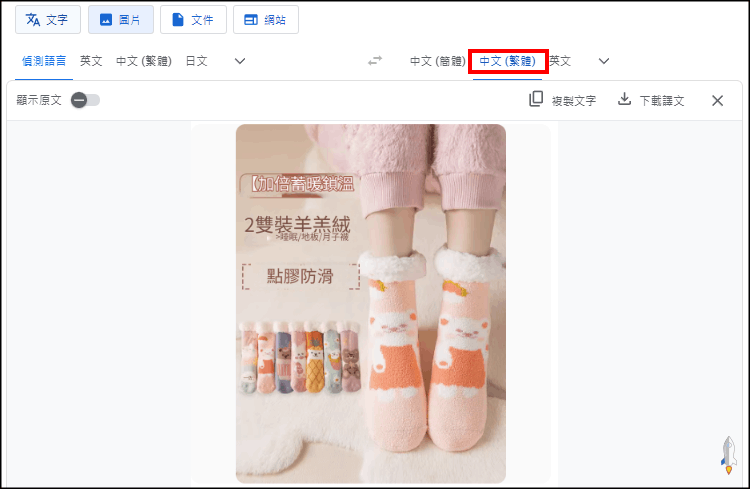Close the translated image panel
Viewport: 750px width, 489px height.
717,100
